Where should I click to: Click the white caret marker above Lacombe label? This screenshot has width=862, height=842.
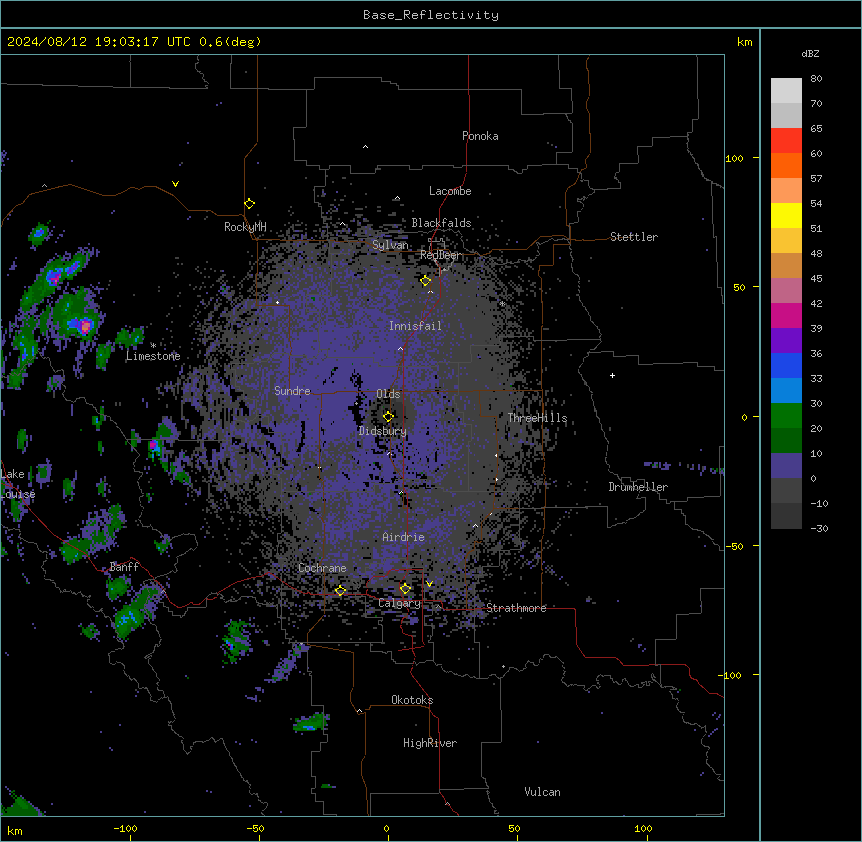(397, 198)
